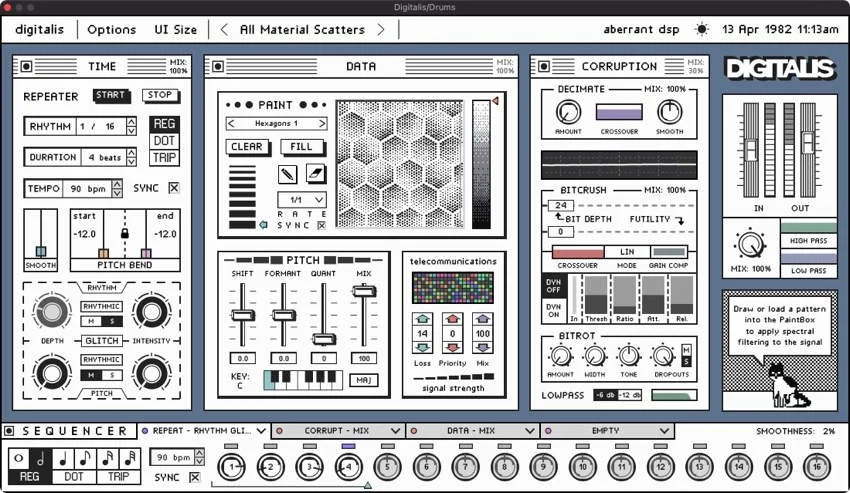Image resolution: width=850 pixels, height=493 pixels.
Task: Click next pattern arrow beside Hexagons 1
Action: click(x=322, y=124)
